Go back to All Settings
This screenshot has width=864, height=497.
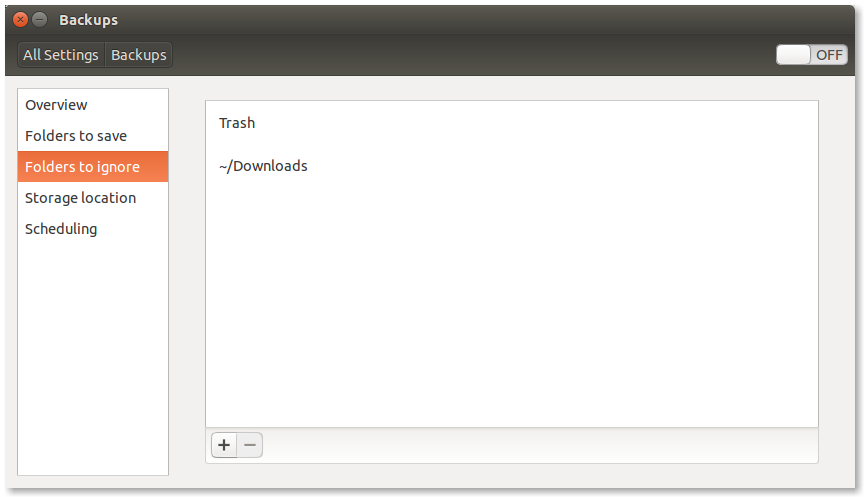click(x=61, y=55)
